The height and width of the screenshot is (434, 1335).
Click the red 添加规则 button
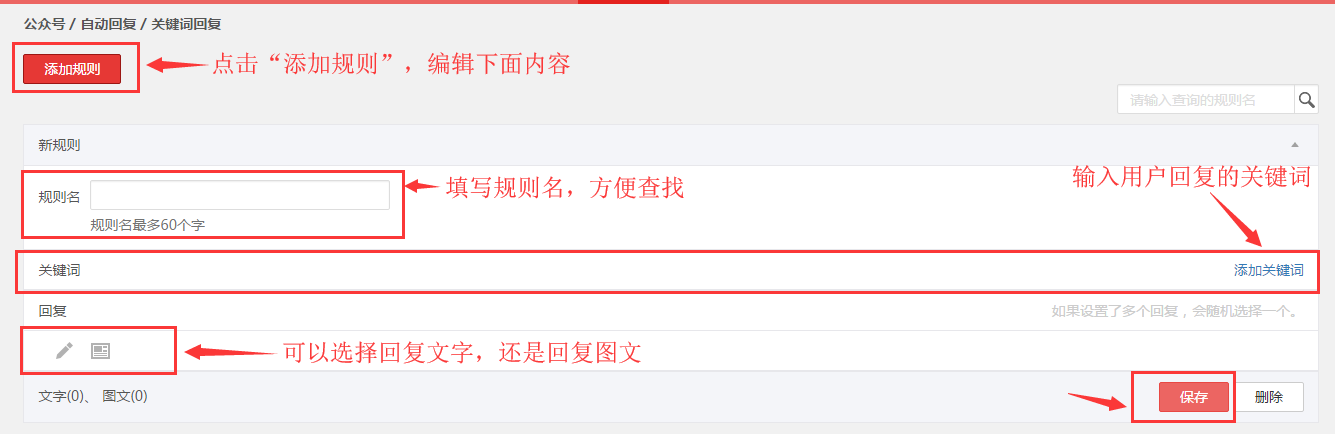(x=72, y=69)
